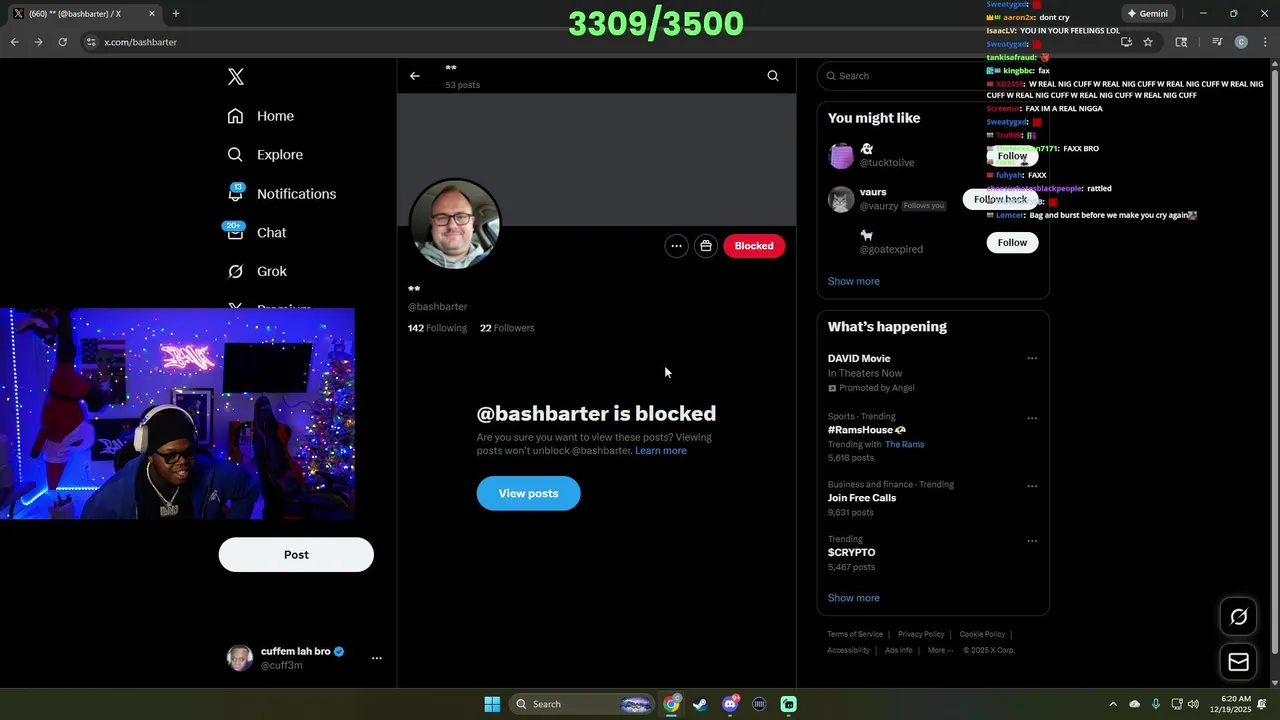Follow back the vaurs account
Image resolution: width=1280 pixels, height=720 pixels.
click(1000, 199)
